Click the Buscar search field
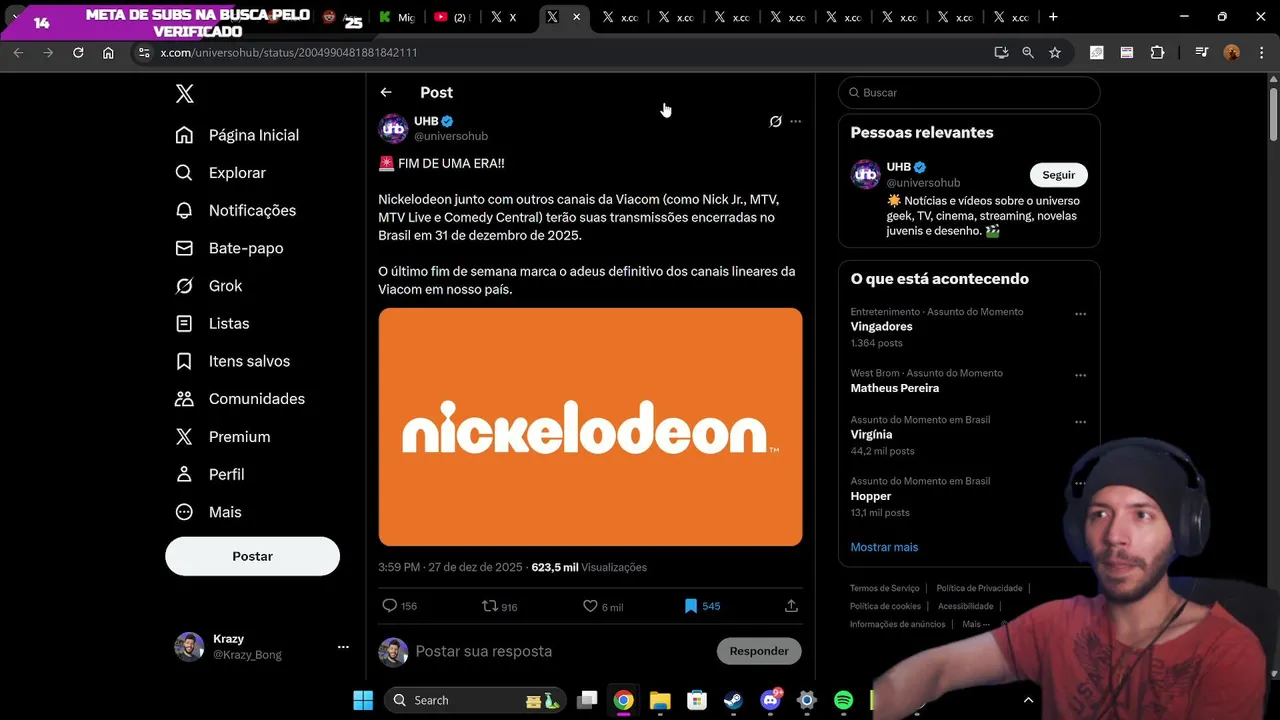1280x720 pixels. [x=969, y=92]
